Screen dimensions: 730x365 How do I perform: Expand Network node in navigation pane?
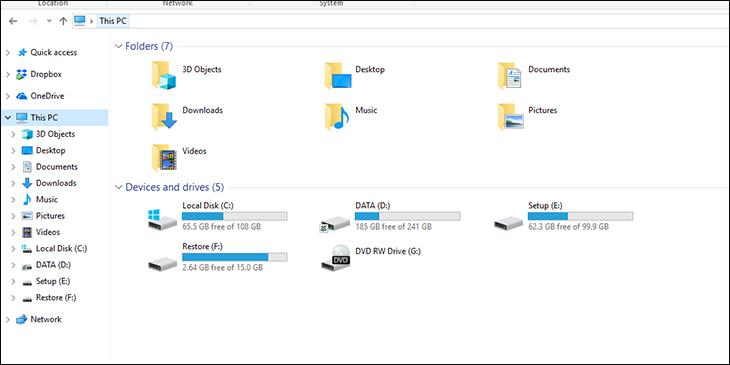point(8,319)
